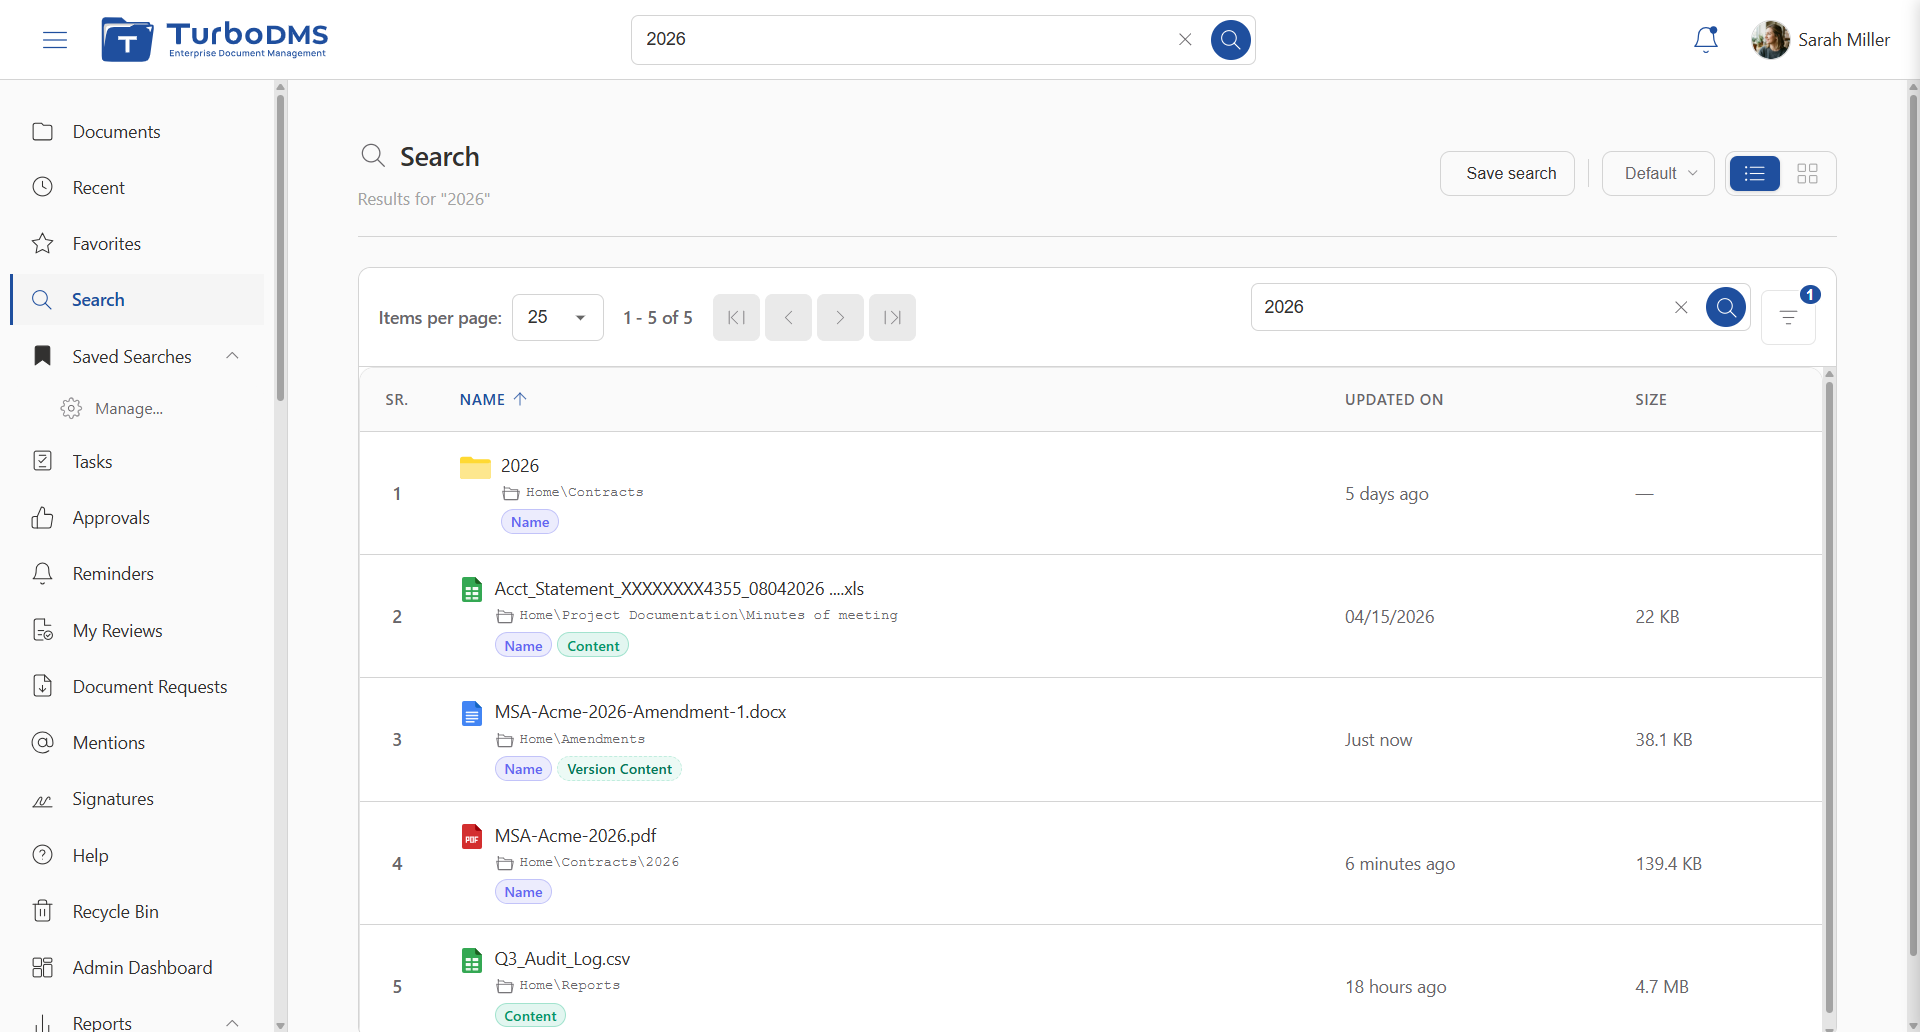Click the TurboDMS logo
Screen dimensions: 1920x1032
pos(214,40)
